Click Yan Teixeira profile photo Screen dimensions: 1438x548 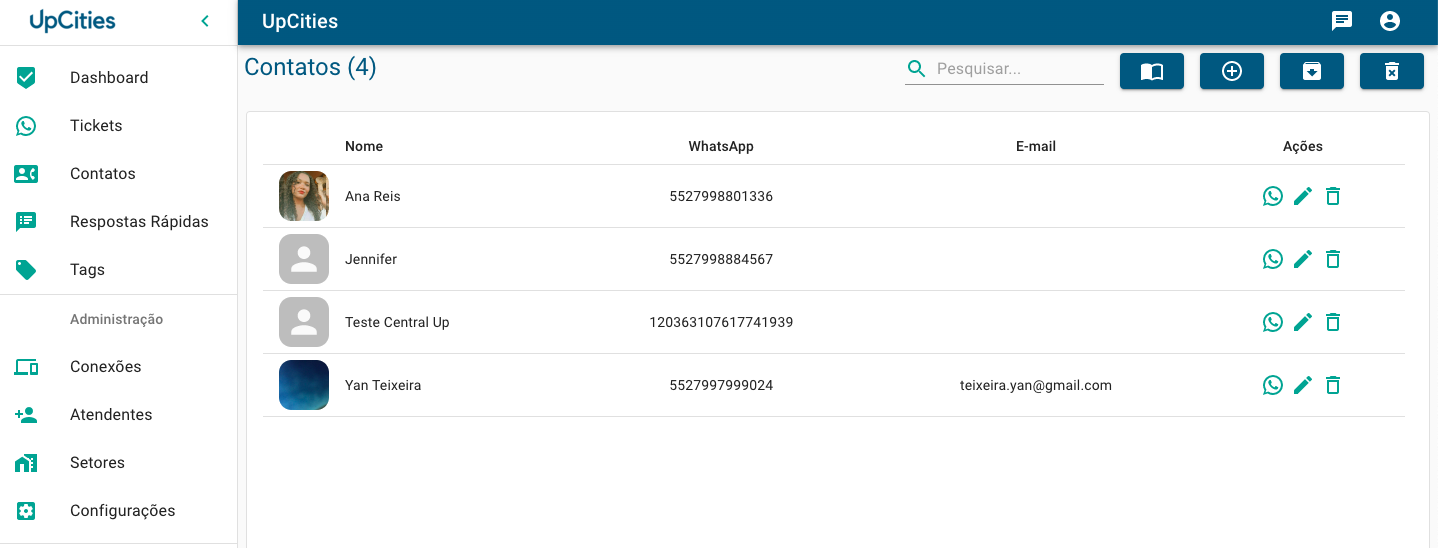click(x=304, y=385)
